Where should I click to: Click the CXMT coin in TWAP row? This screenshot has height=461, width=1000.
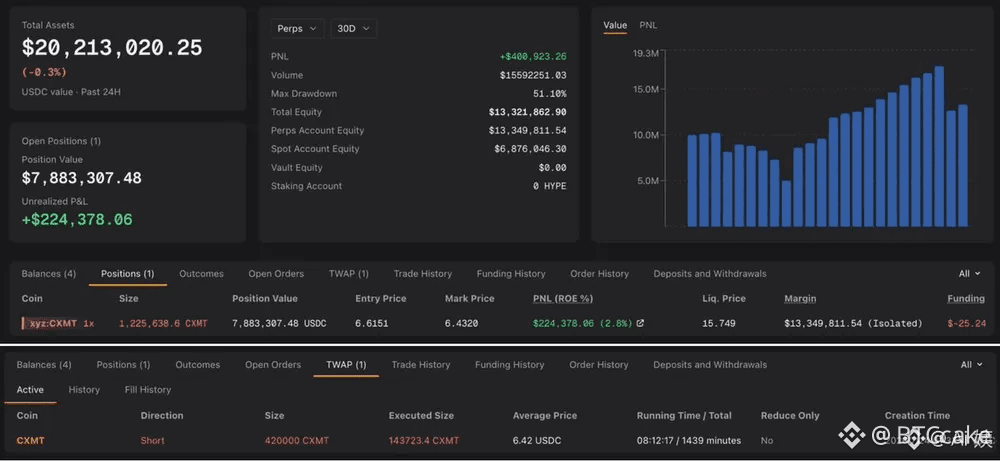pos(31,441)
